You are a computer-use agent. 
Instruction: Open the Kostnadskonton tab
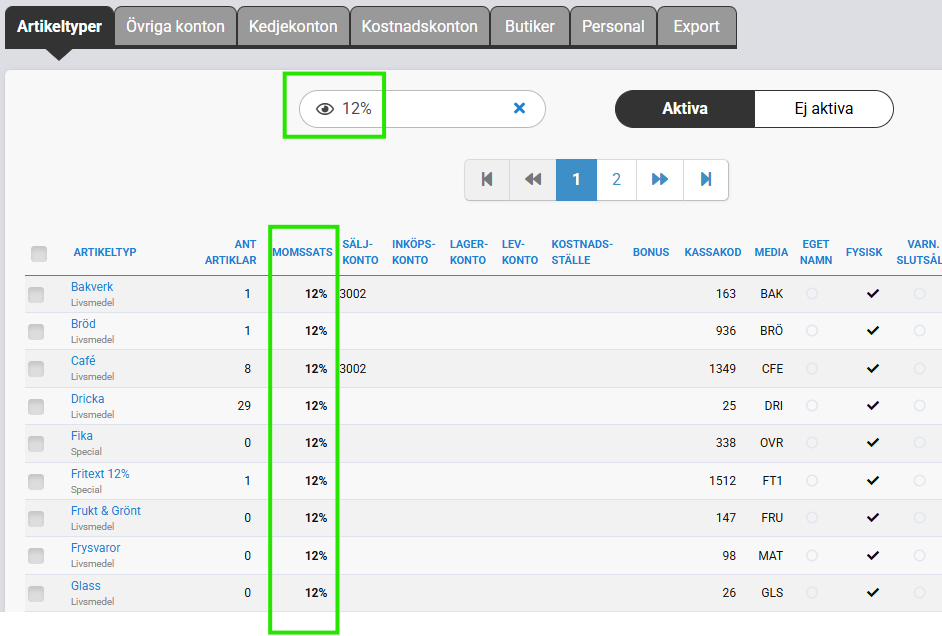pos(419,27)
